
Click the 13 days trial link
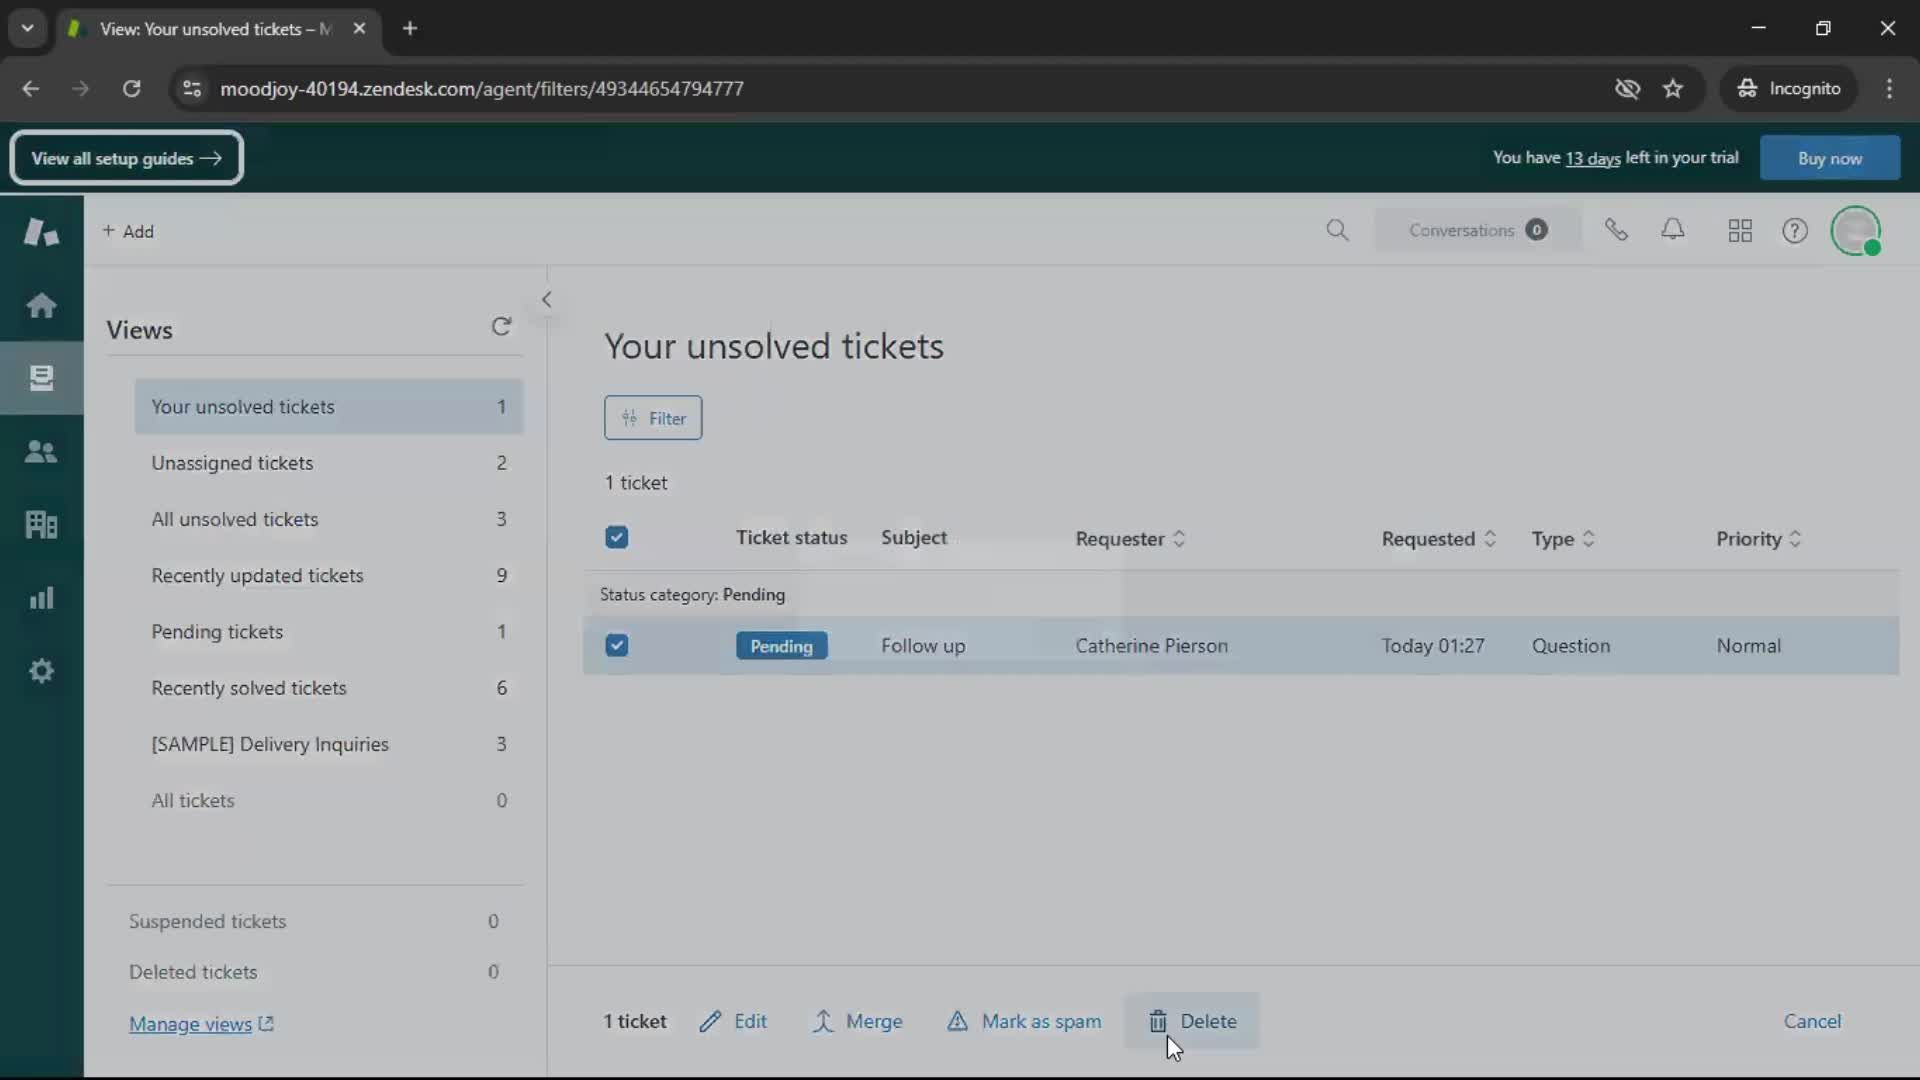(1592, 158)
